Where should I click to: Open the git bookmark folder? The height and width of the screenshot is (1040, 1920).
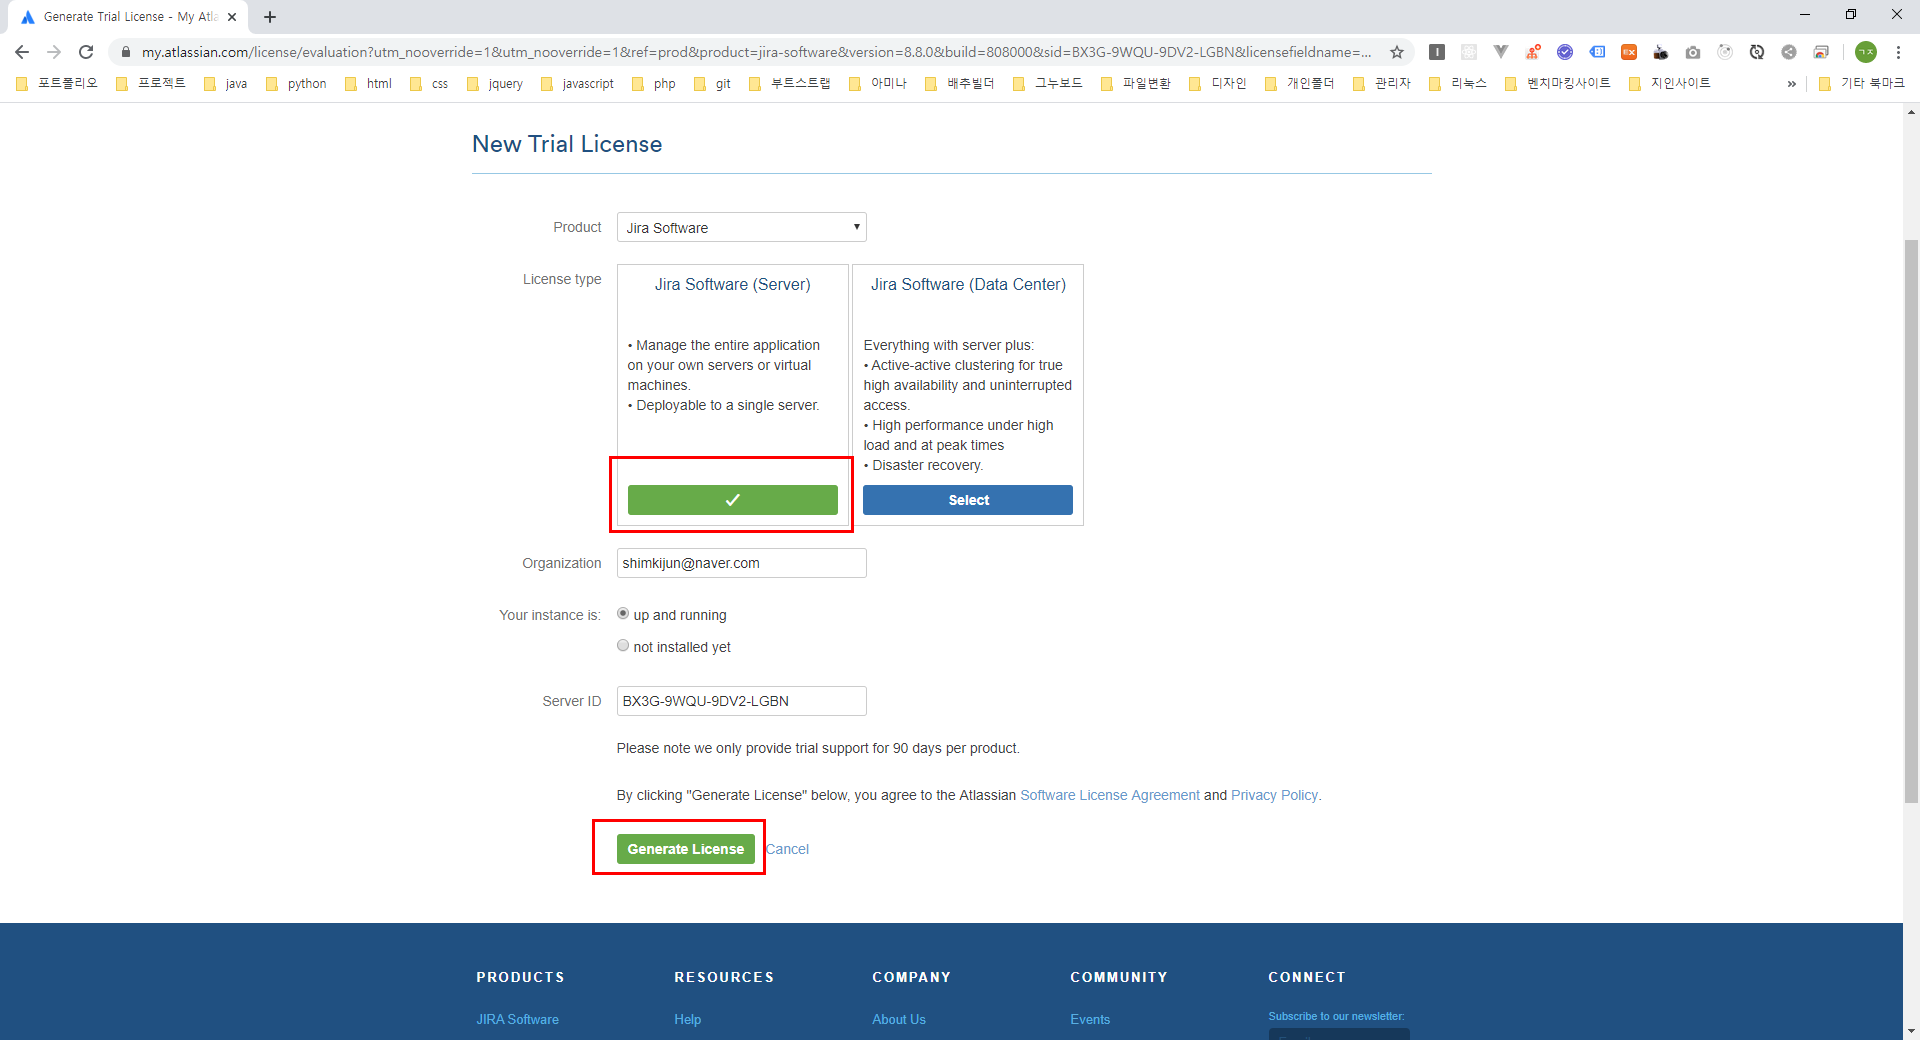coord(712,83)
